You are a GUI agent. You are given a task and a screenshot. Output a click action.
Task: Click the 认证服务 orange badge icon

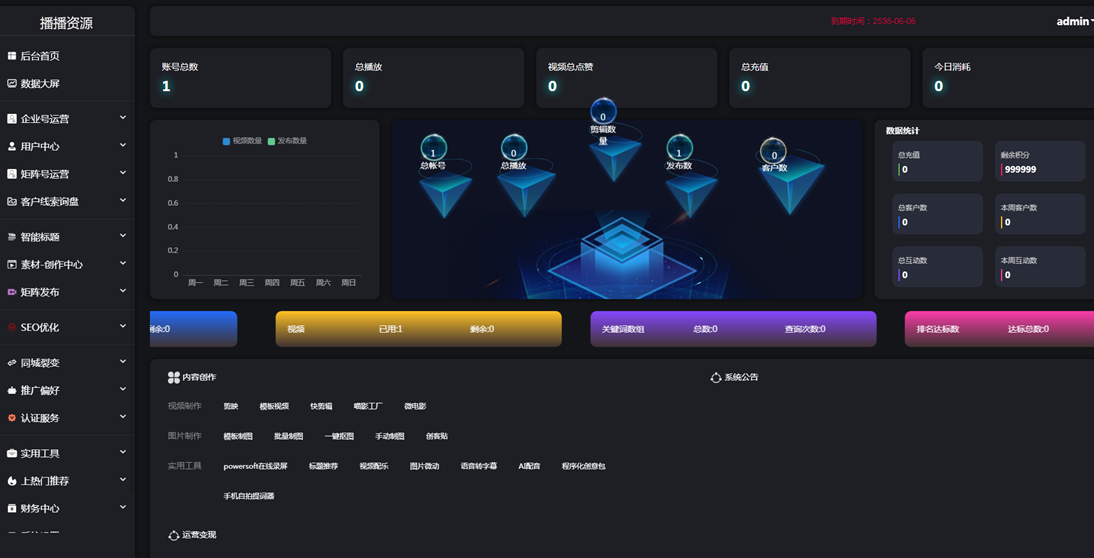coord(12,418)
